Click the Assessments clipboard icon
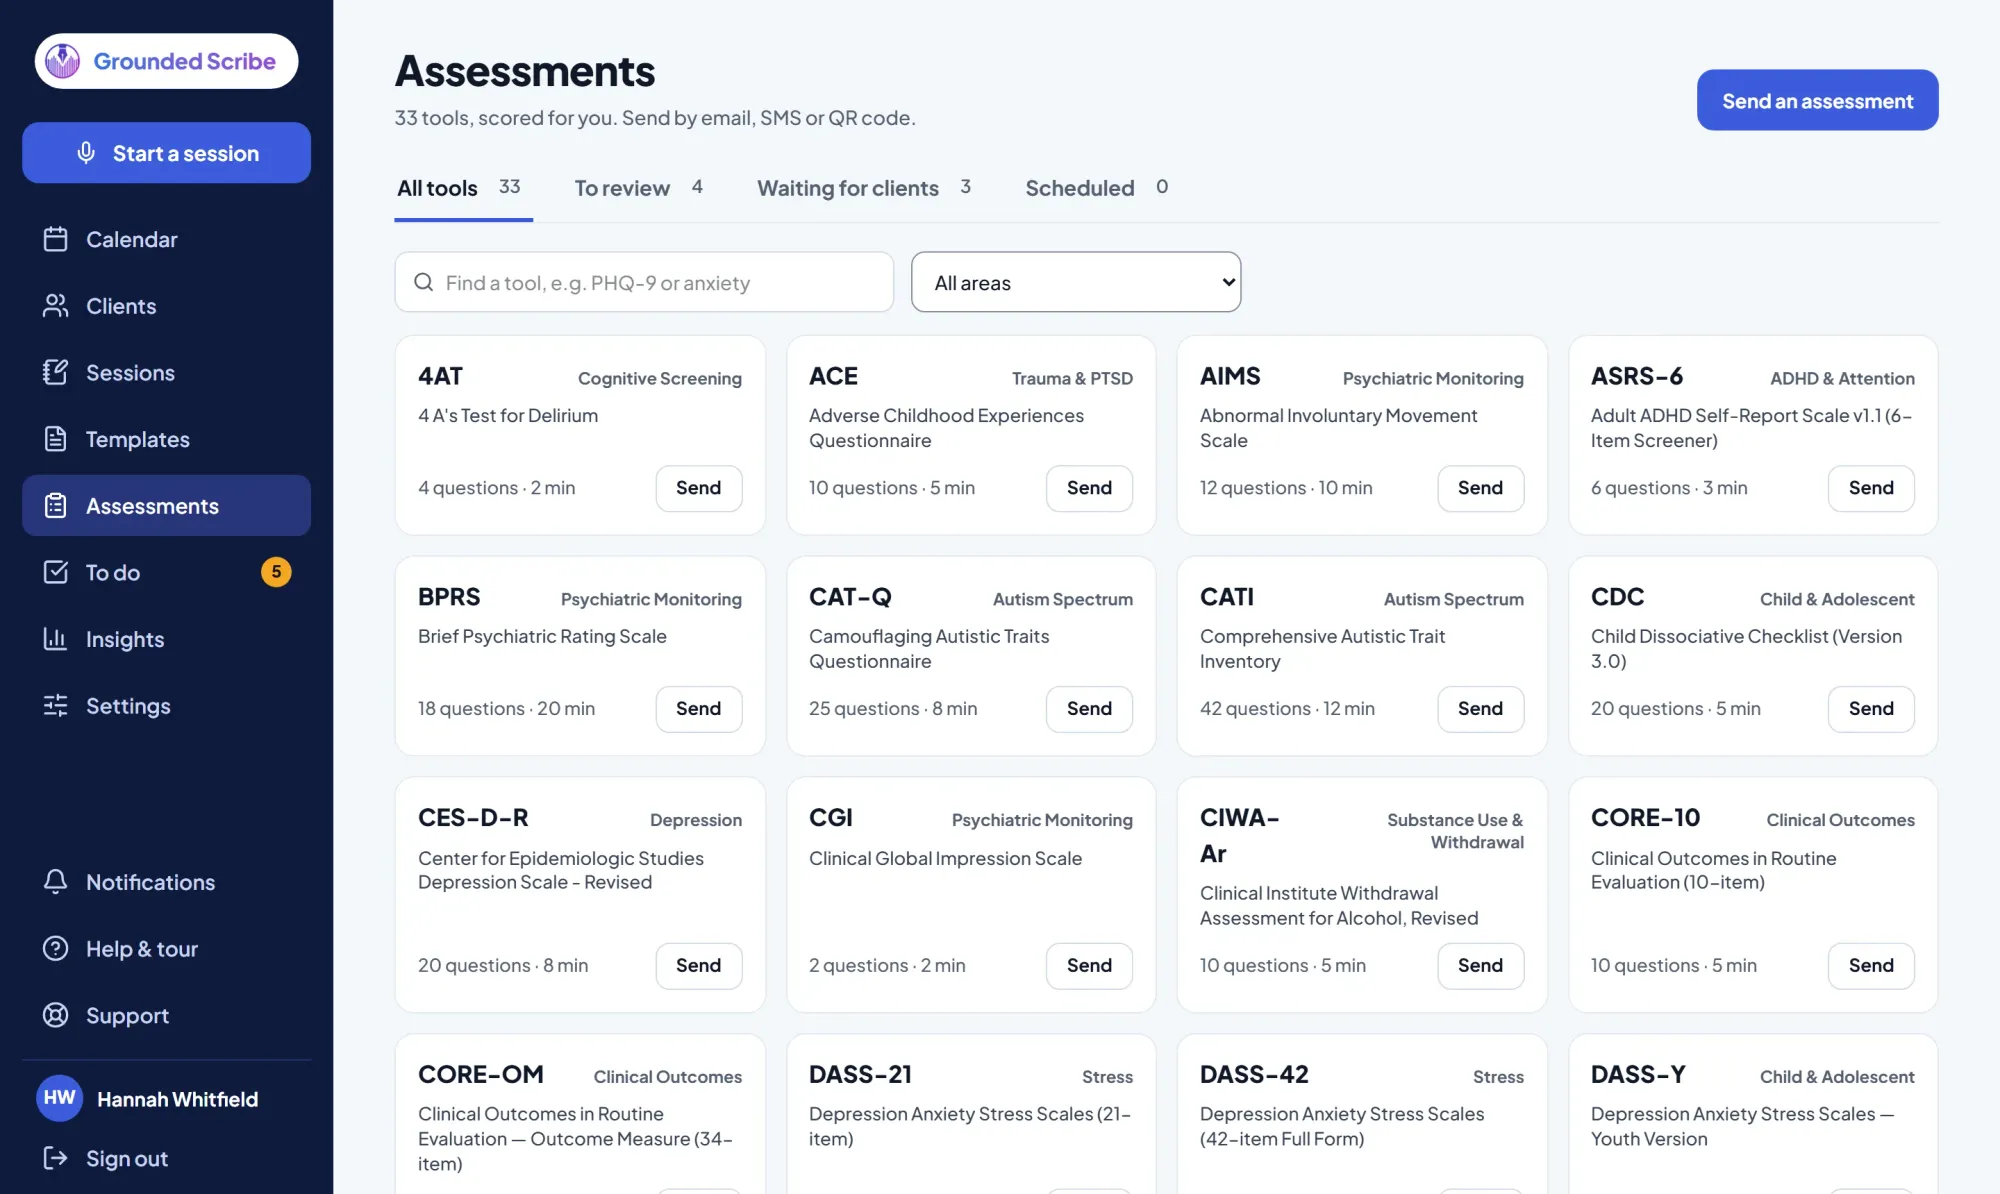2000x1194 pixels. [56, 506]
